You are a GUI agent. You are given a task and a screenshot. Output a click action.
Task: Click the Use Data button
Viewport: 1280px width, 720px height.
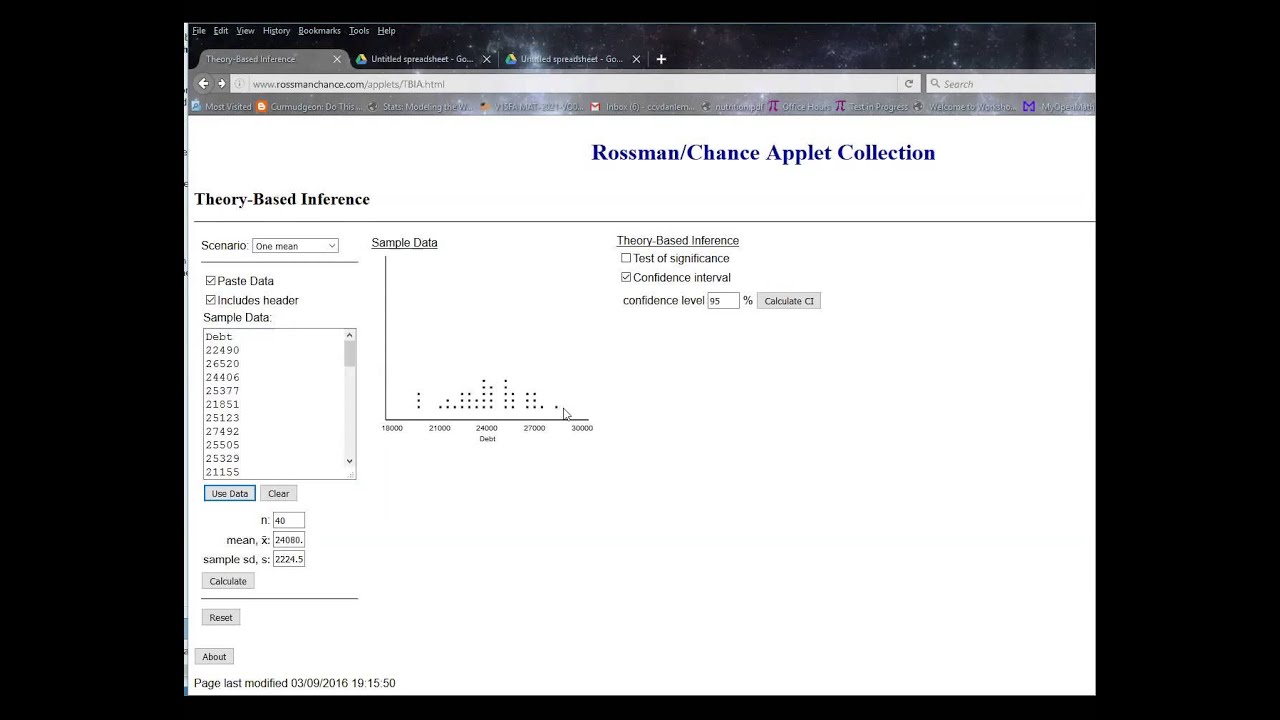(229, 493)
